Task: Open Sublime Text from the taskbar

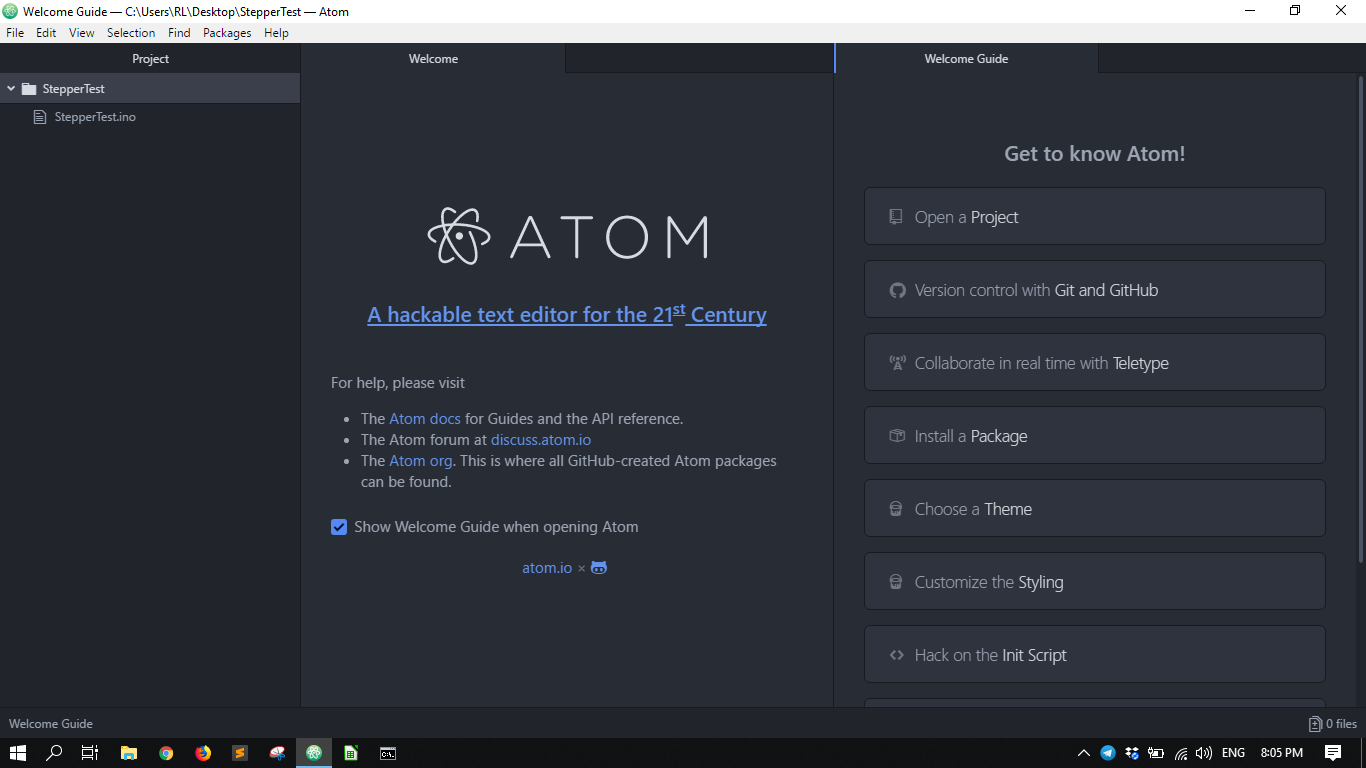Action: [240, 753]
